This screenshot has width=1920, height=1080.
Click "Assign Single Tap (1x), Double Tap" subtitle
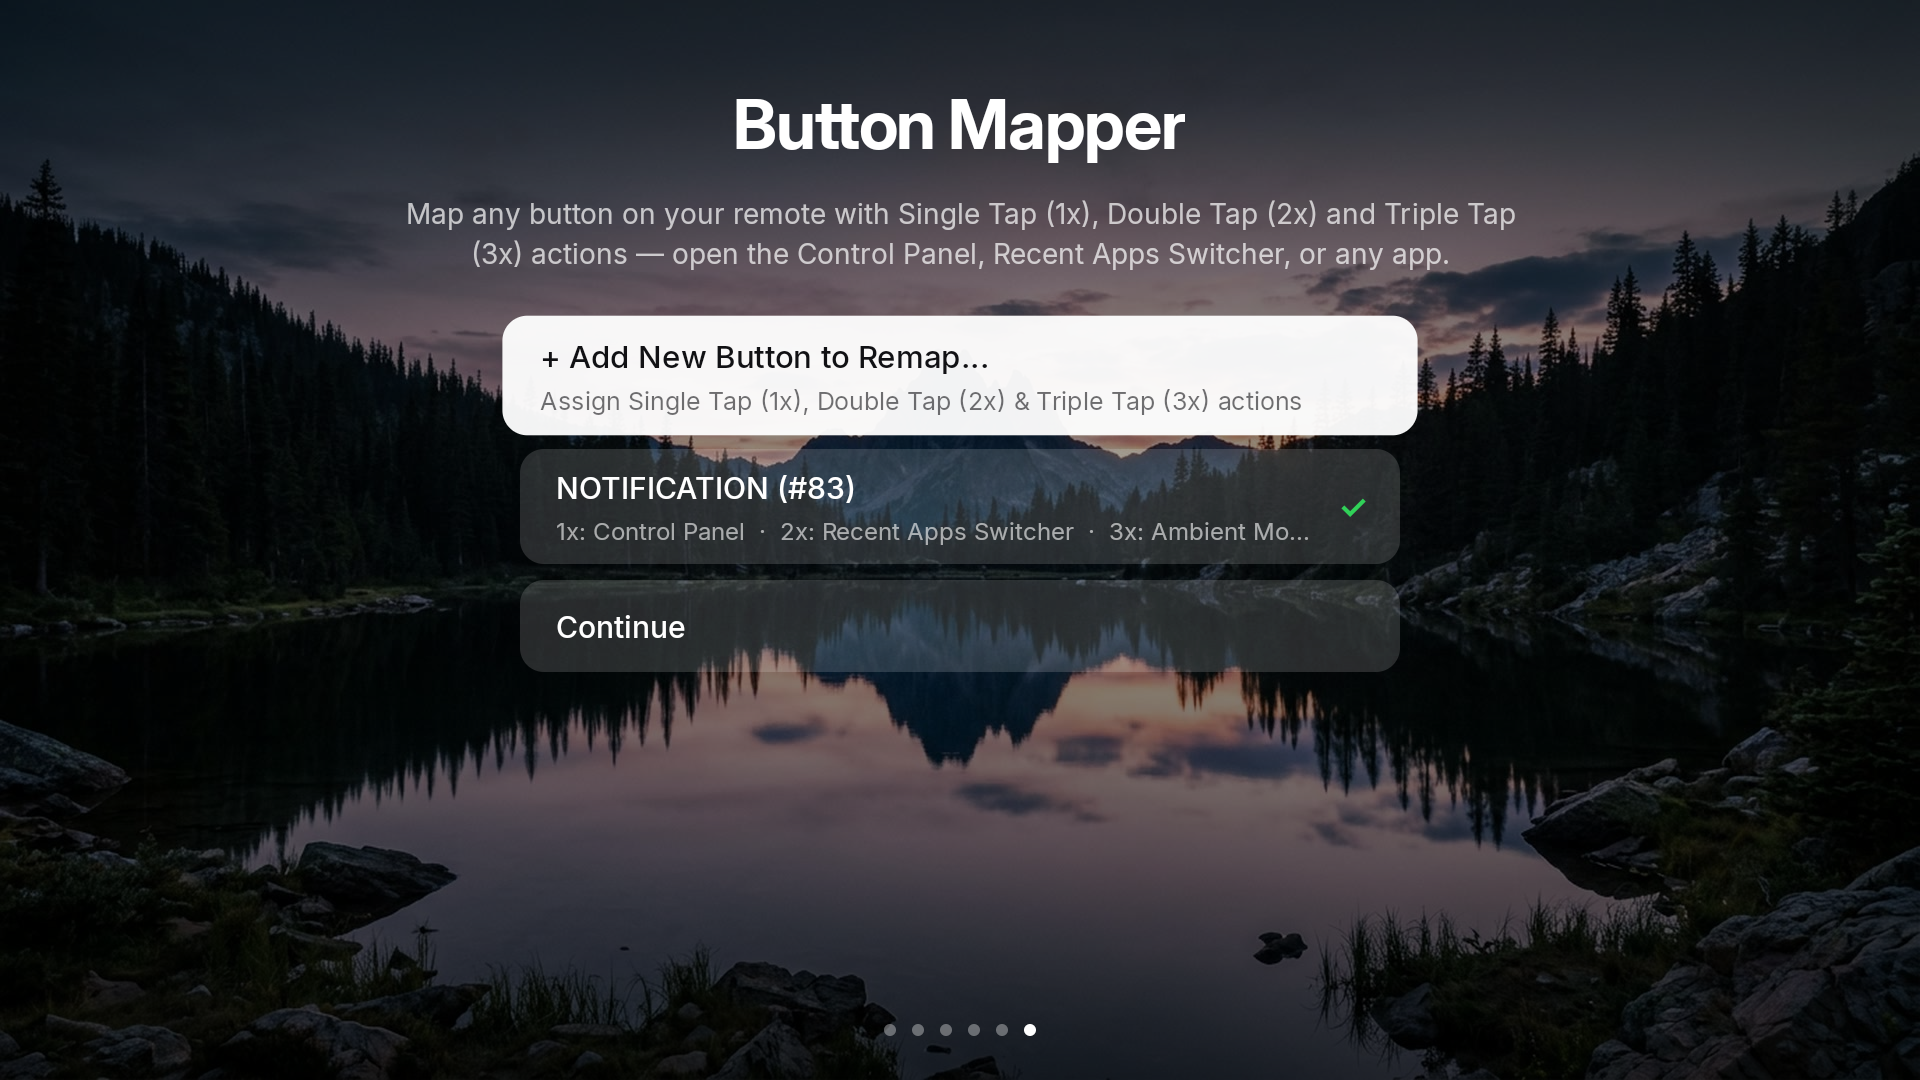click(921, 401)
